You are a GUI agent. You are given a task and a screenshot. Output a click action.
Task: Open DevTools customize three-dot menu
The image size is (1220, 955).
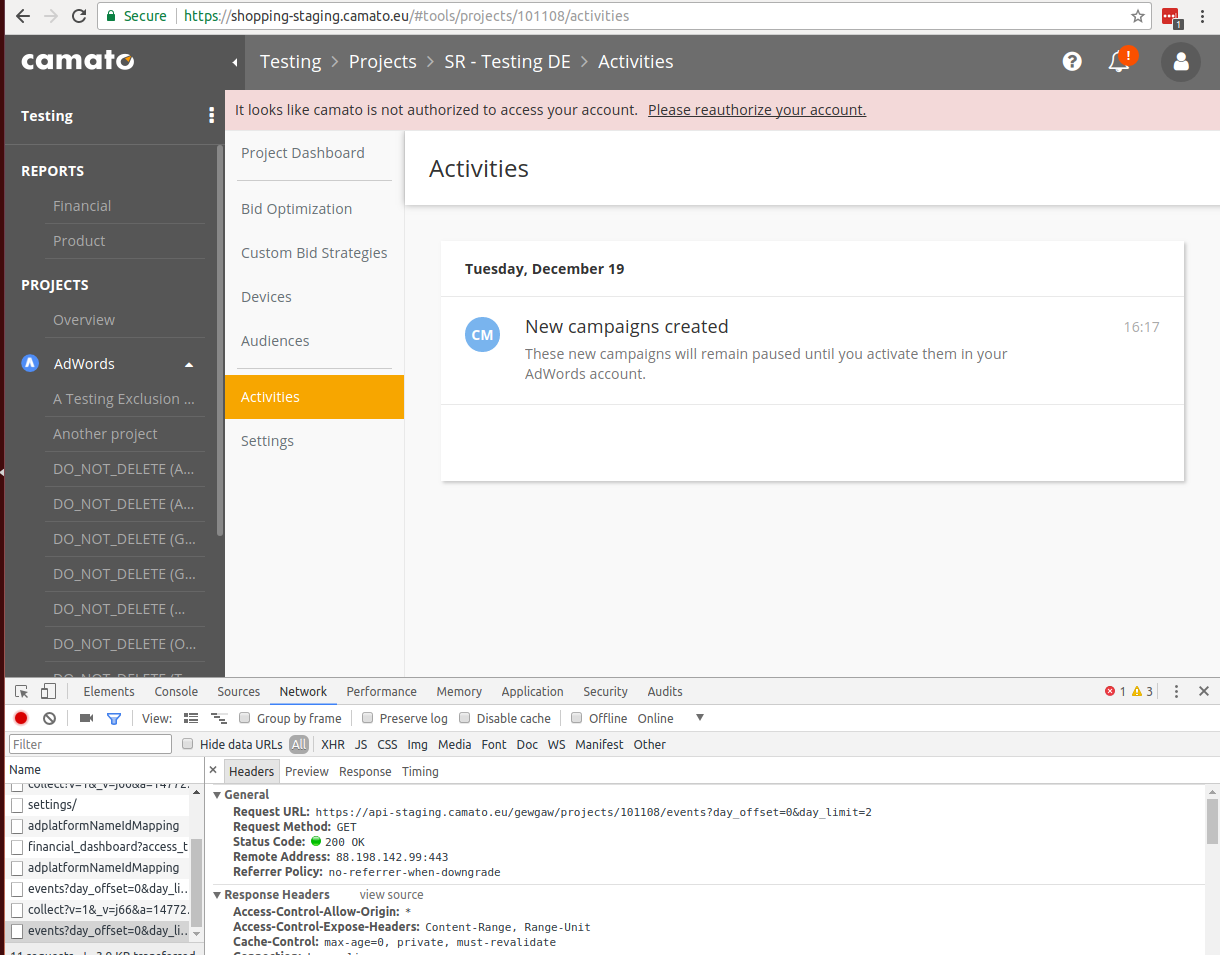point(1177,691)
